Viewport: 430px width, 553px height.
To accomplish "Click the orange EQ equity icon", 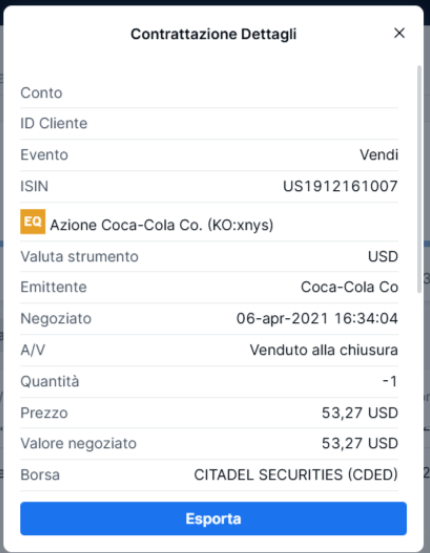I will click(x=33, y=221).
